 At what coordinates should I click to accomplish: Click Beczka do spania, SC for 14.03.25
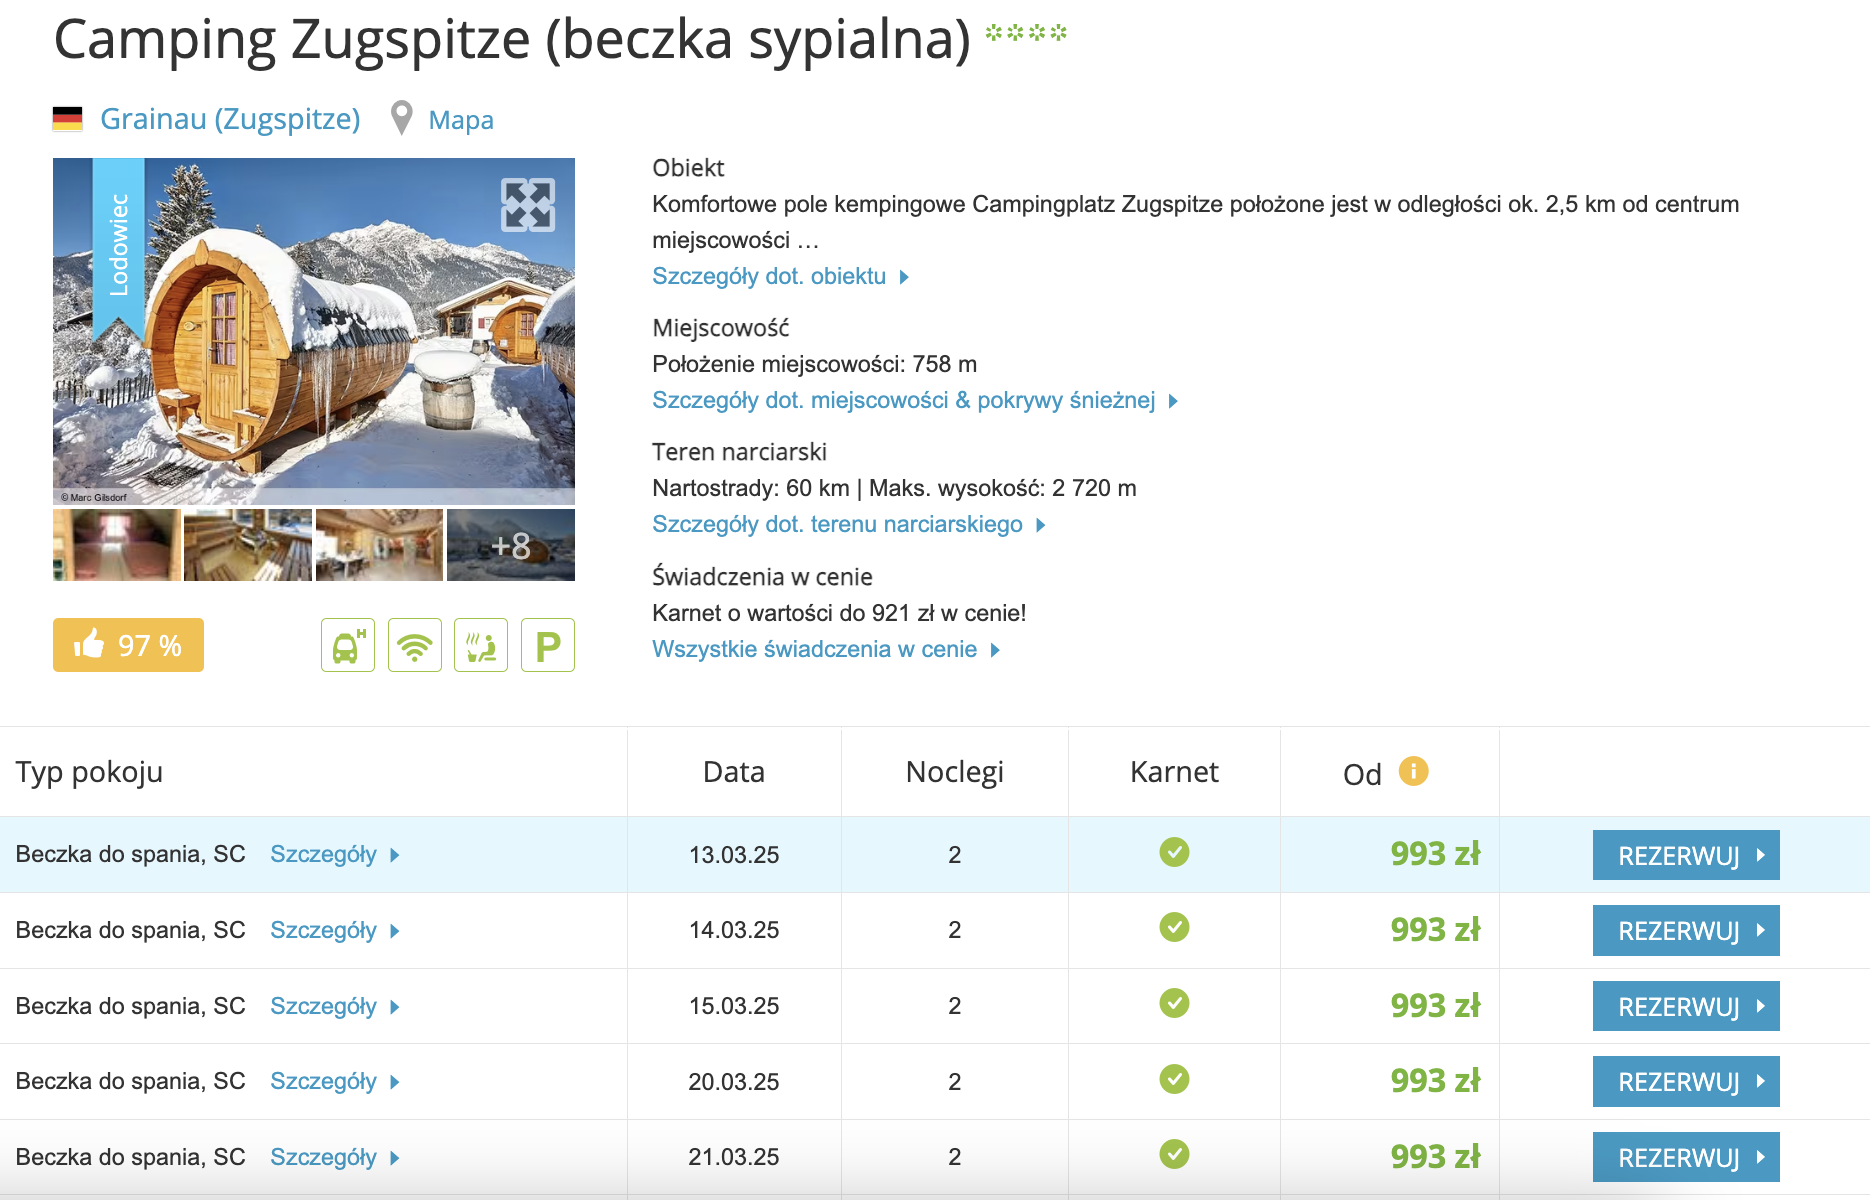click(x=130, y=930)
